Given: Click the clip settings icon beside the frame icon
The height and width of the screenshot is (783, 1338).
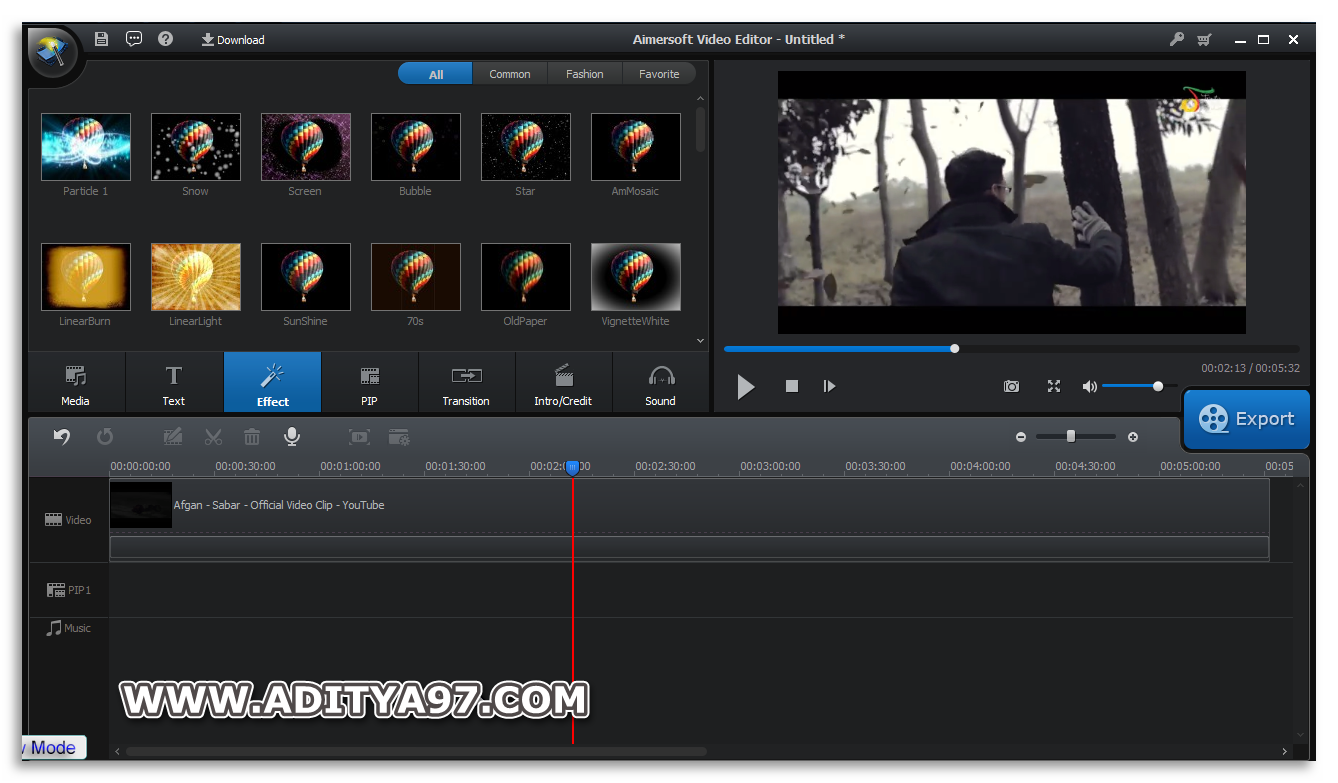Looking at the screenshot, I should 399,437.
